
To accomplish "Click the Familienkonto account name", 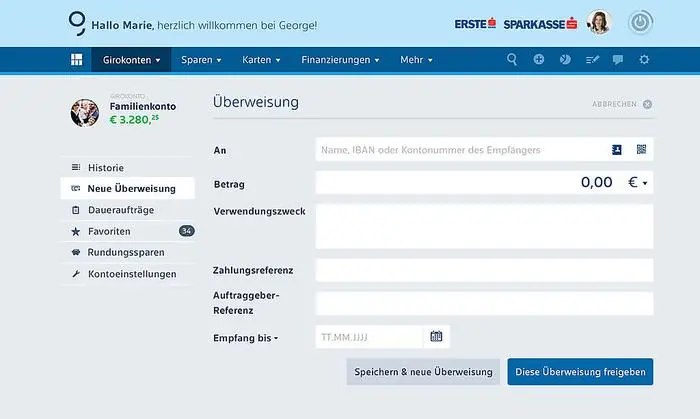I will [x=143, y=106].
